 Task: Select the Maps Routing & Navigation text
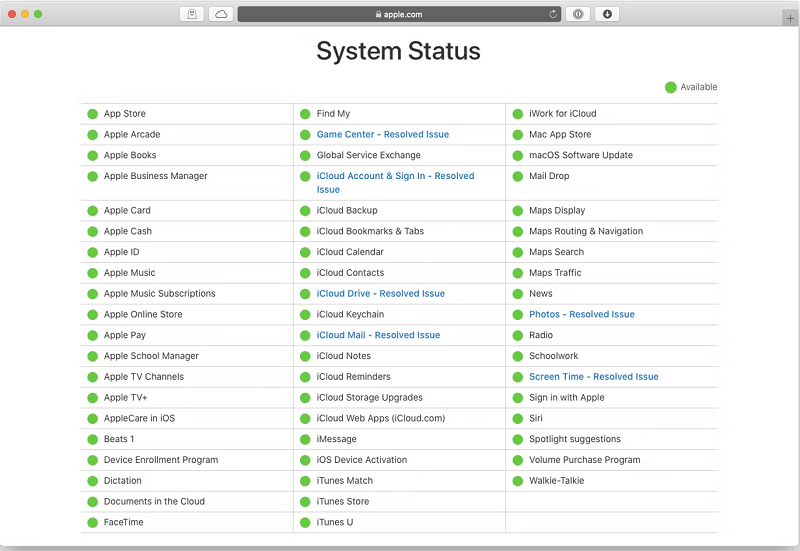[x=586, y=231]
